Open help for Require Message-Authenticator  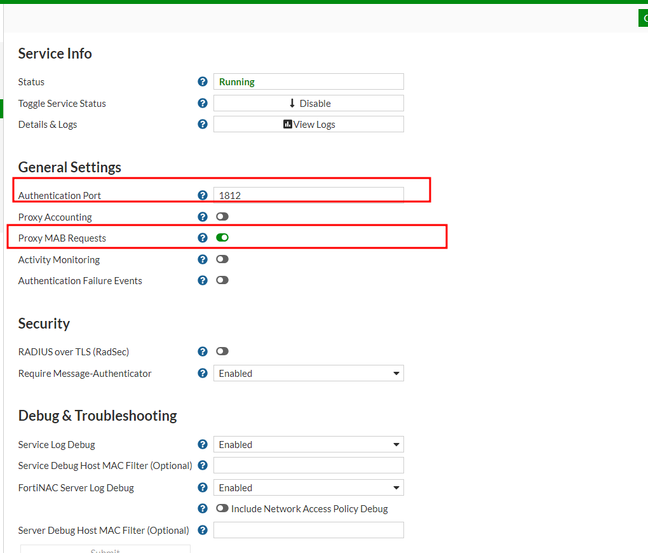click(x=203, y=374)
